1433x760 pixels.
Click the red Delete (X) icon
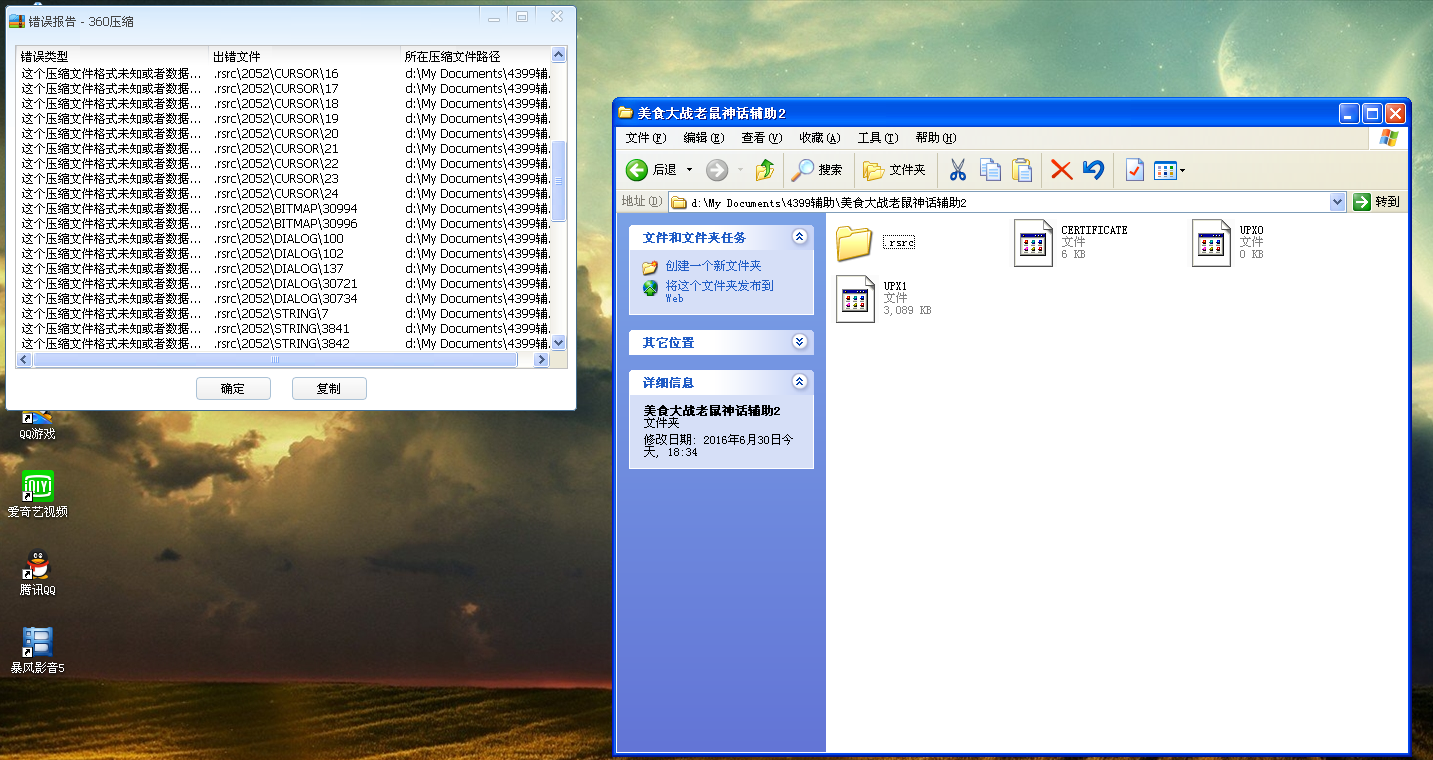click(1060, 170)
